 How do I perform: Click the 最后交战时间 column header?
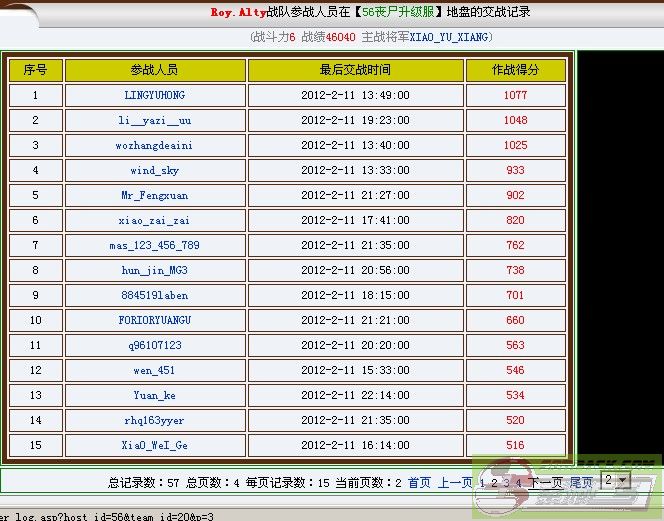[355, 70]
